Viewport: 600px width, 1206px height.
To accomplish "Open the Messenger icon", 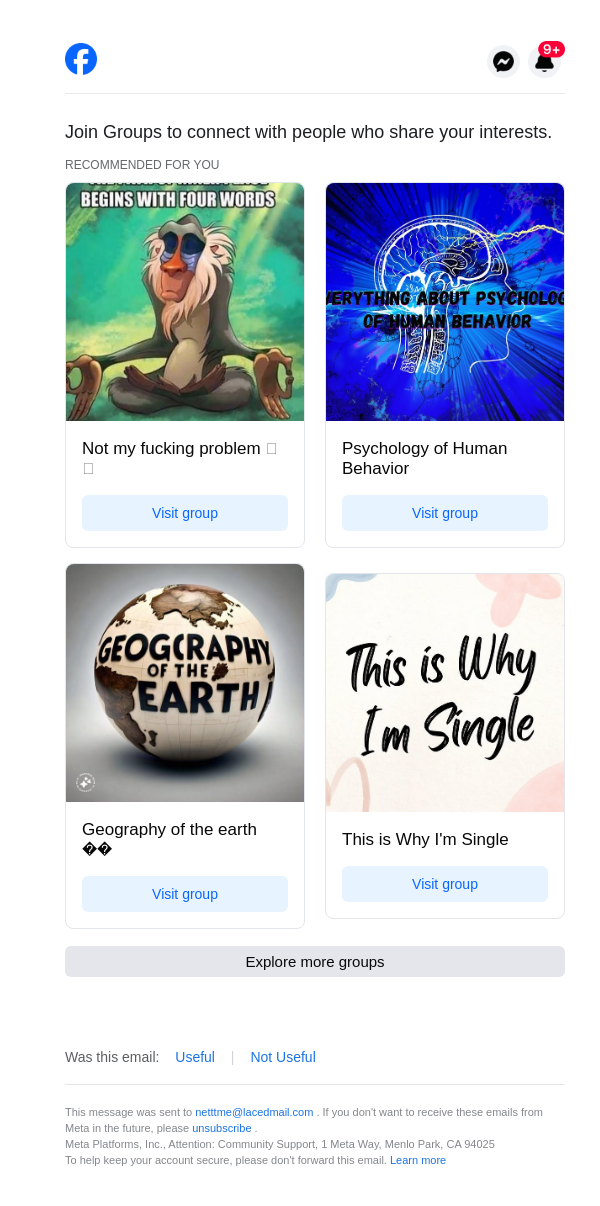I will (504, 62).
